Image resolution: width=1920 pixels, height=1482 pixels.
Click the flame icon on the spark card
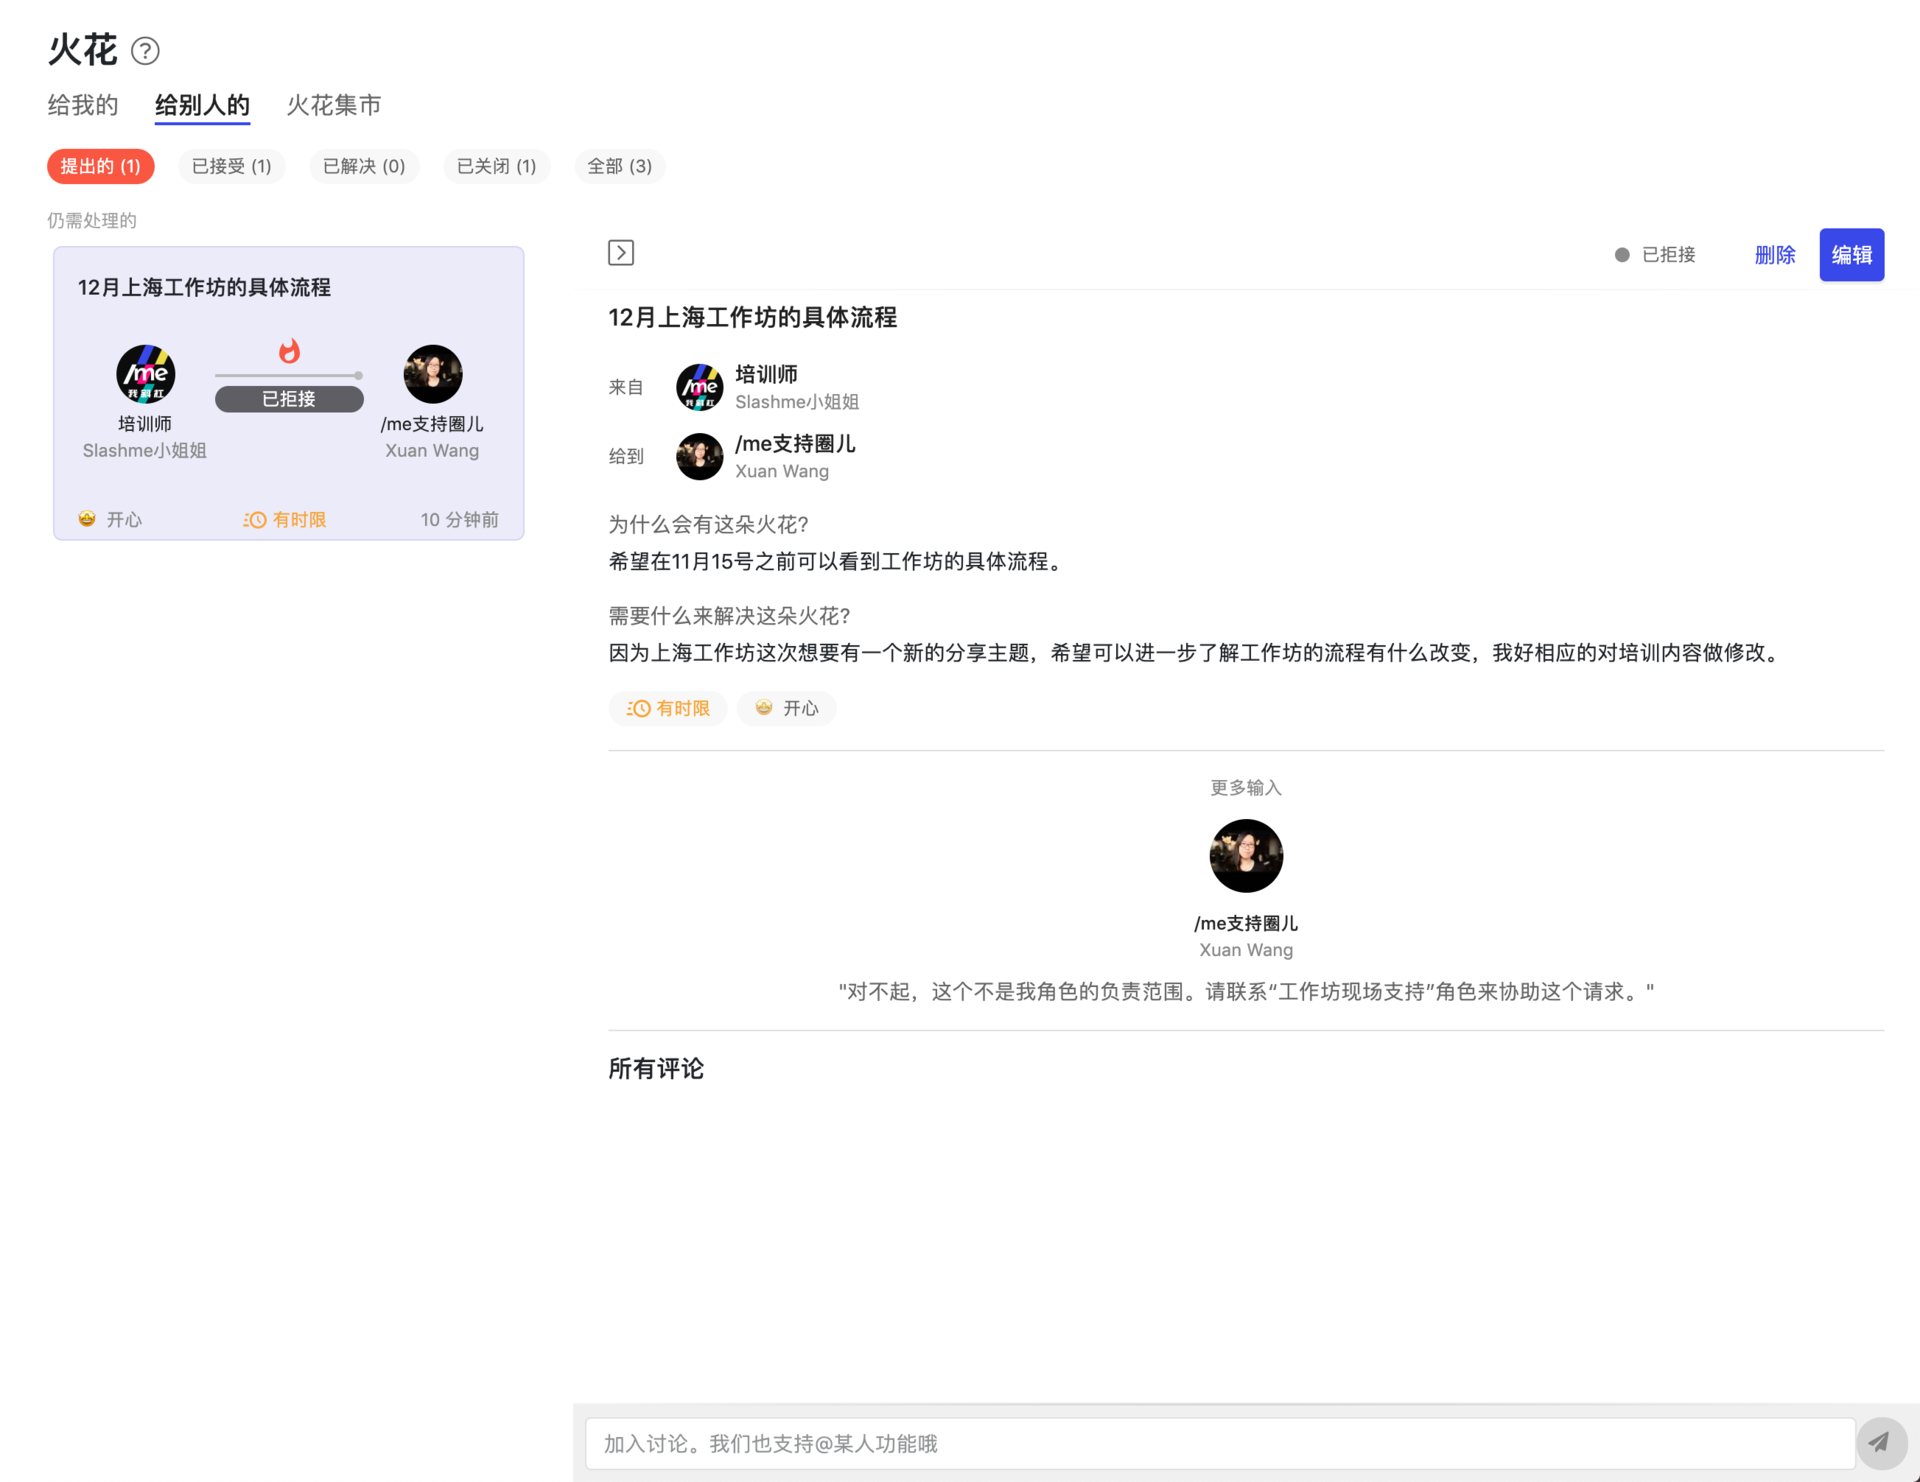289,351
